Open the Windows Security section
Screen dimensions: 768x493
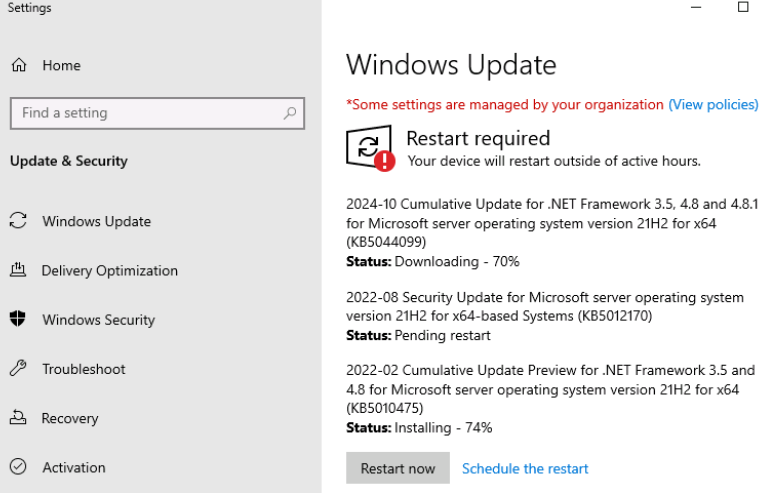[98, 320]
